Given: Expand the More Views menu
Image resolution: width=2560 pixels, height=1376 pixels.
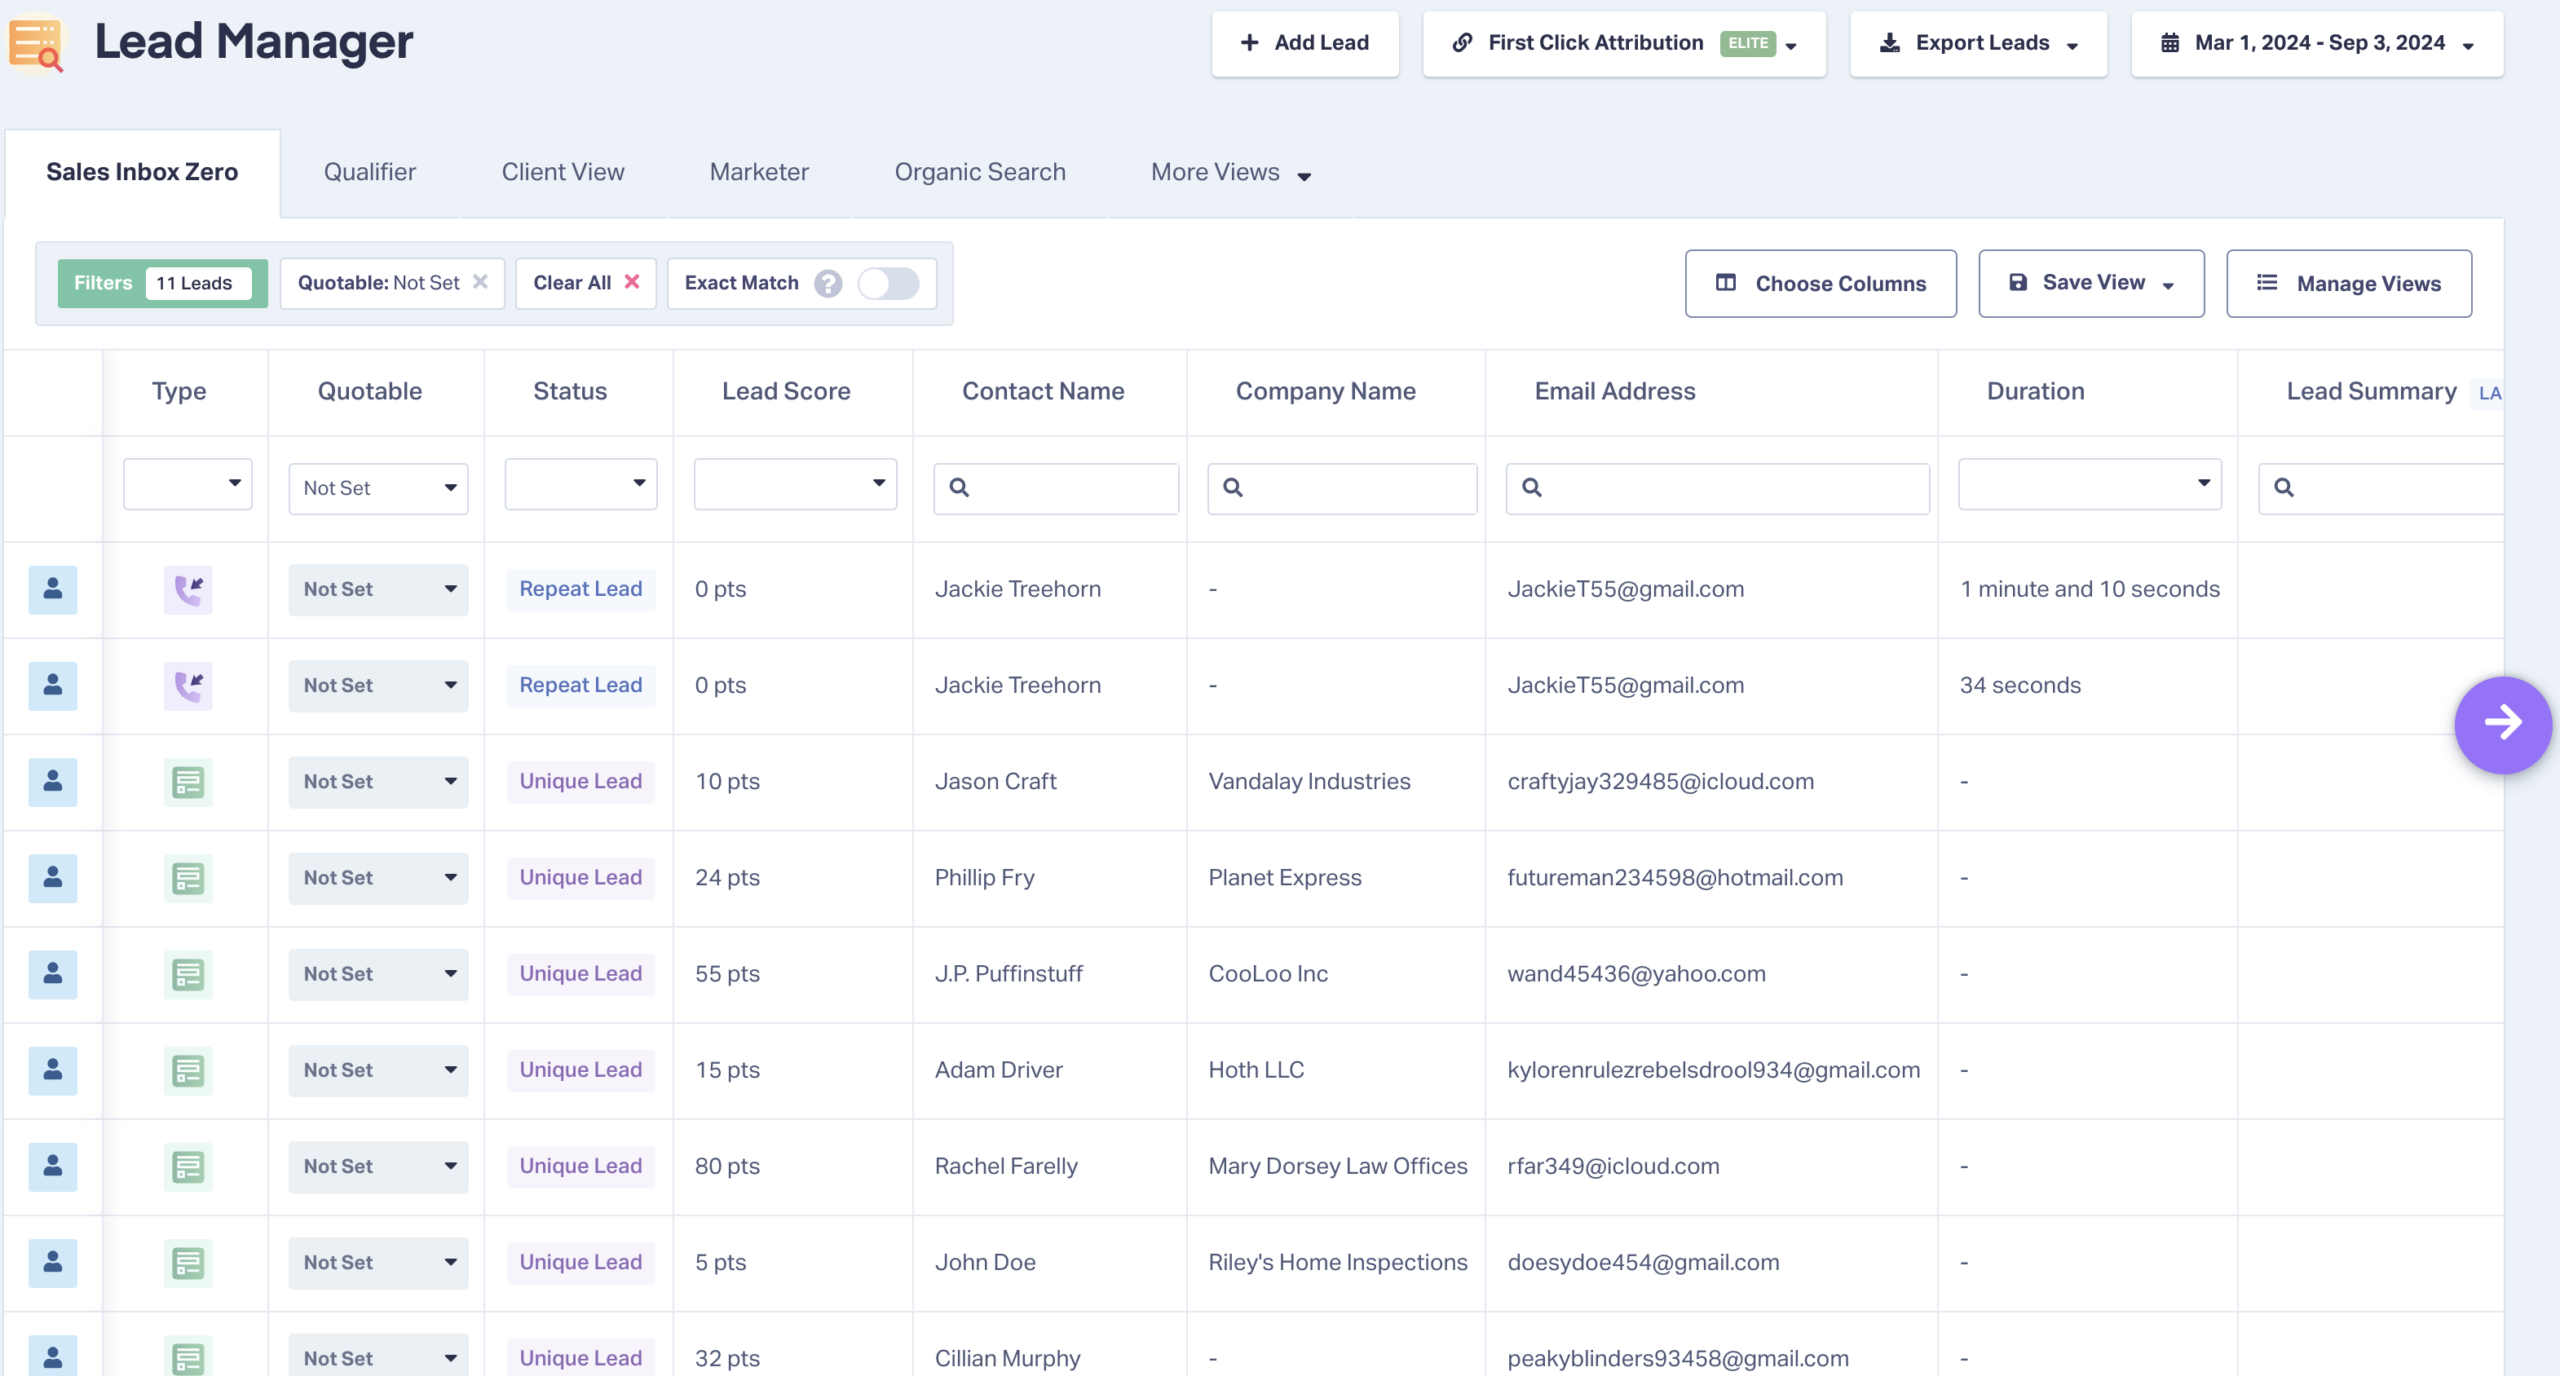Looking at the screenshot, I should (1230, 173).
